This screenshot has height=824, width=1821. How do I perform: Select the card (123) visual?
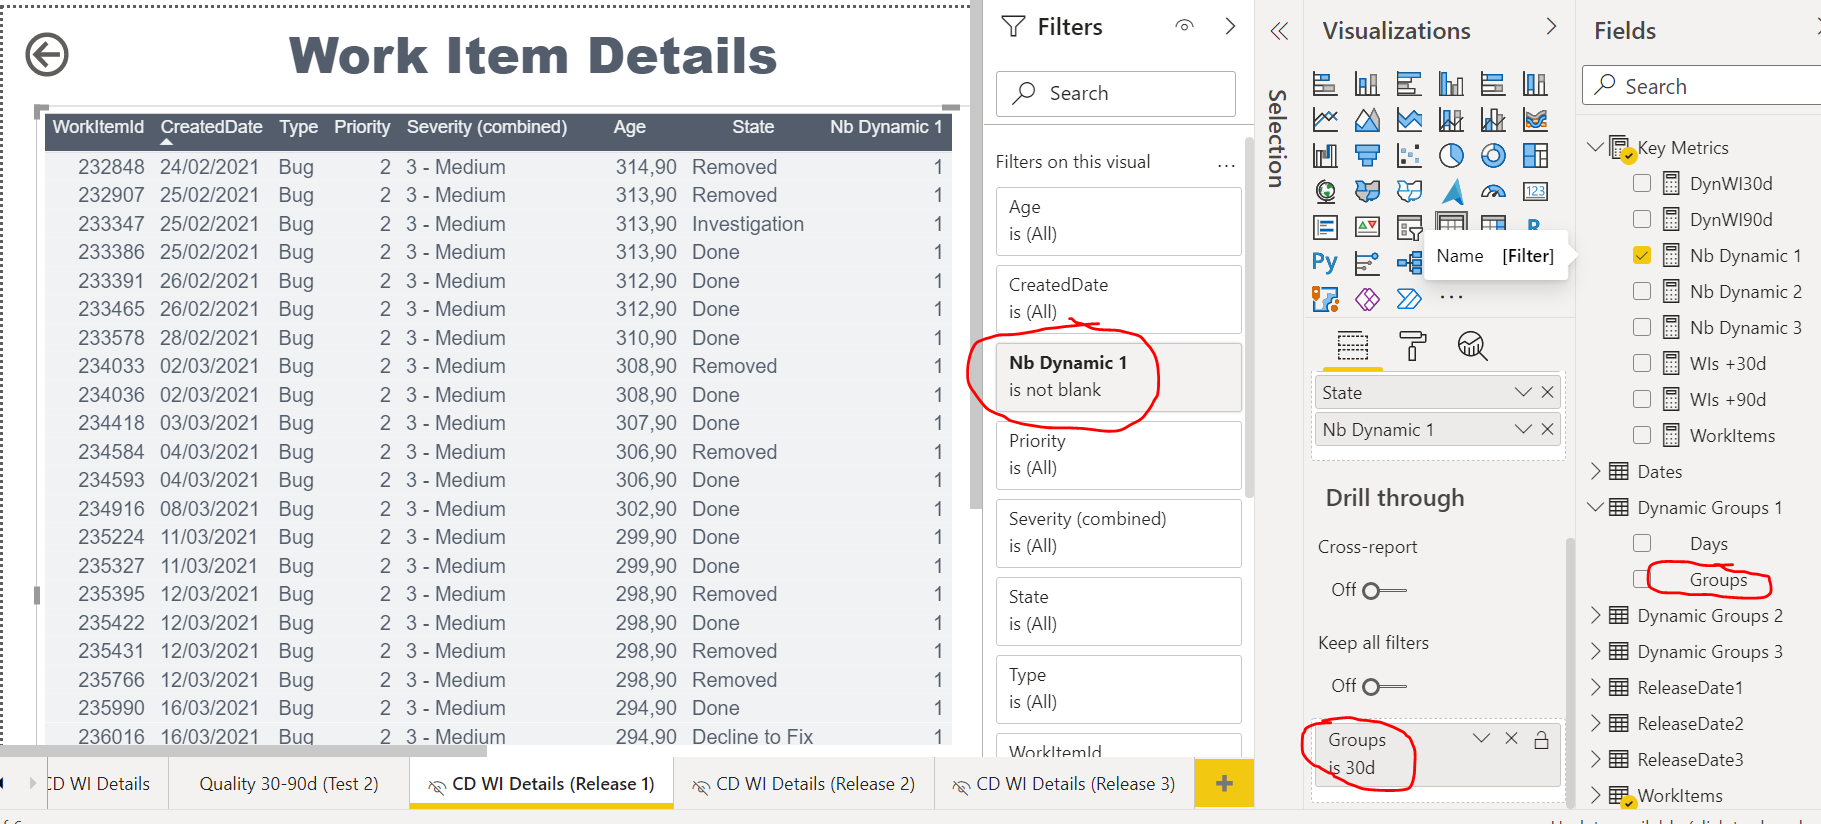(x=1535, y=191)
